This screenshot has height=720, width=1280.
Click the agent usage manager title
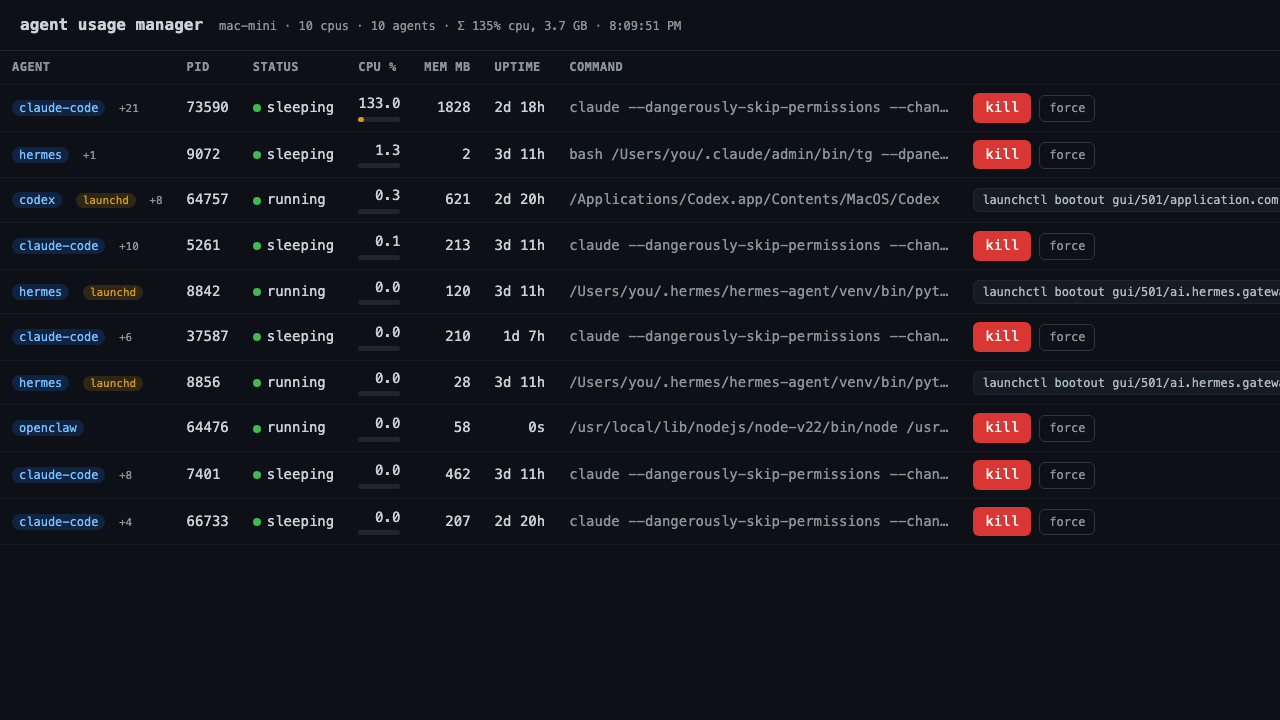coord(111,25)
